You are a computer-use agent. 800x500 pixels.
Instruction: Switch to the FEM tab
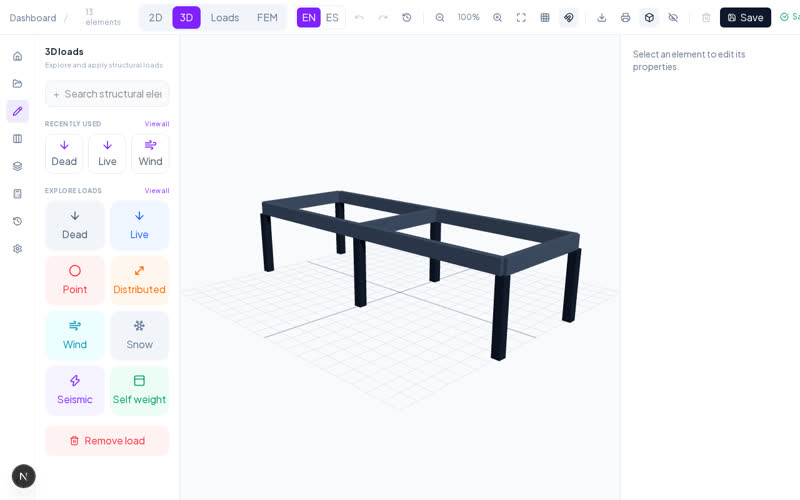(267, 17)
